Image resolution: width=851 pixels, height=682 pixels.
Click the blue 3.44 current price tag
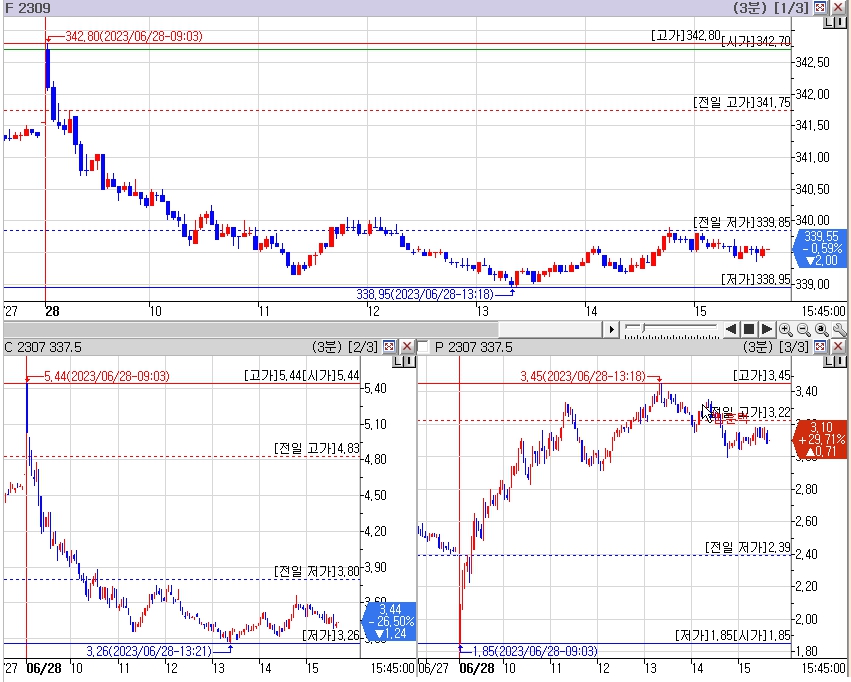[x=389, y=621]
